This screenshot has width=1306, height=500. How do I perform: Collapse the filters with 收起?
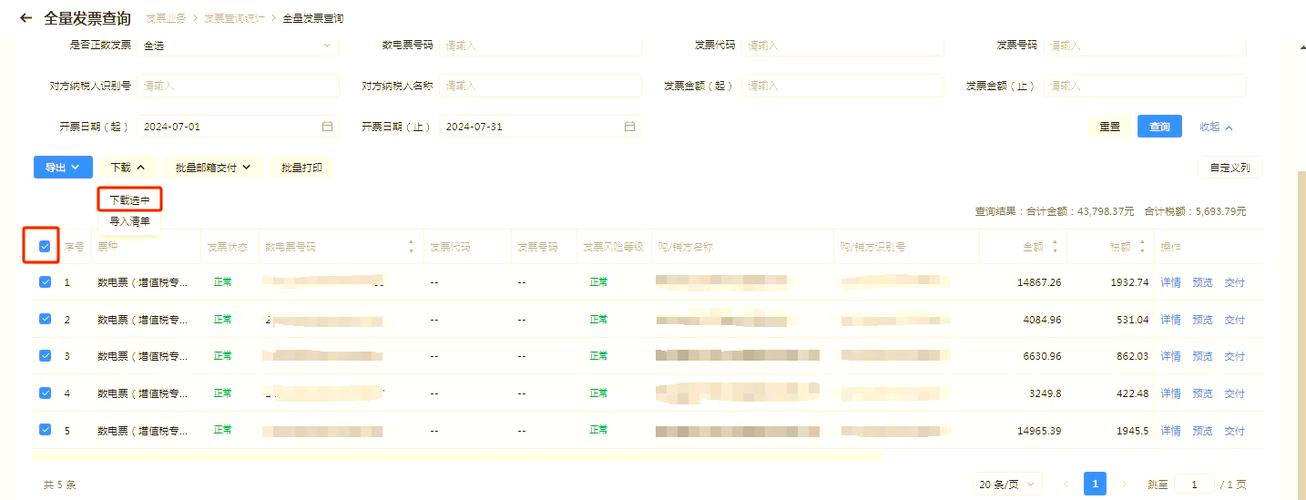coord(1216,127)
